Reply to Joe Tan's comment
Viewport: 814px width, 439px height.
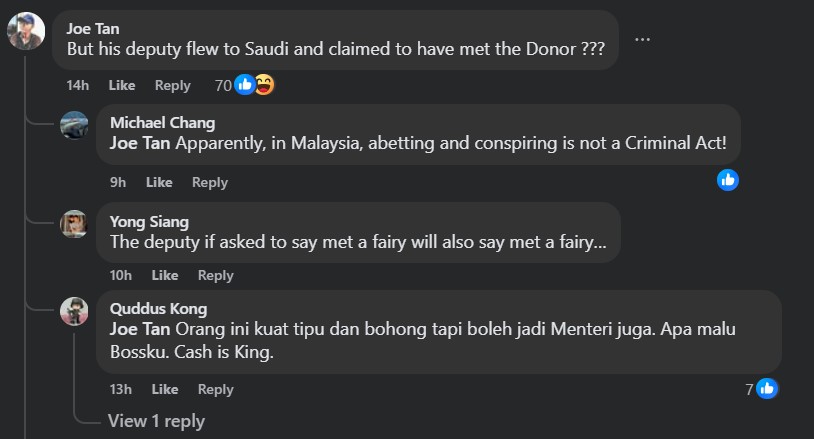pyautogui.click(x=173, y=85)
